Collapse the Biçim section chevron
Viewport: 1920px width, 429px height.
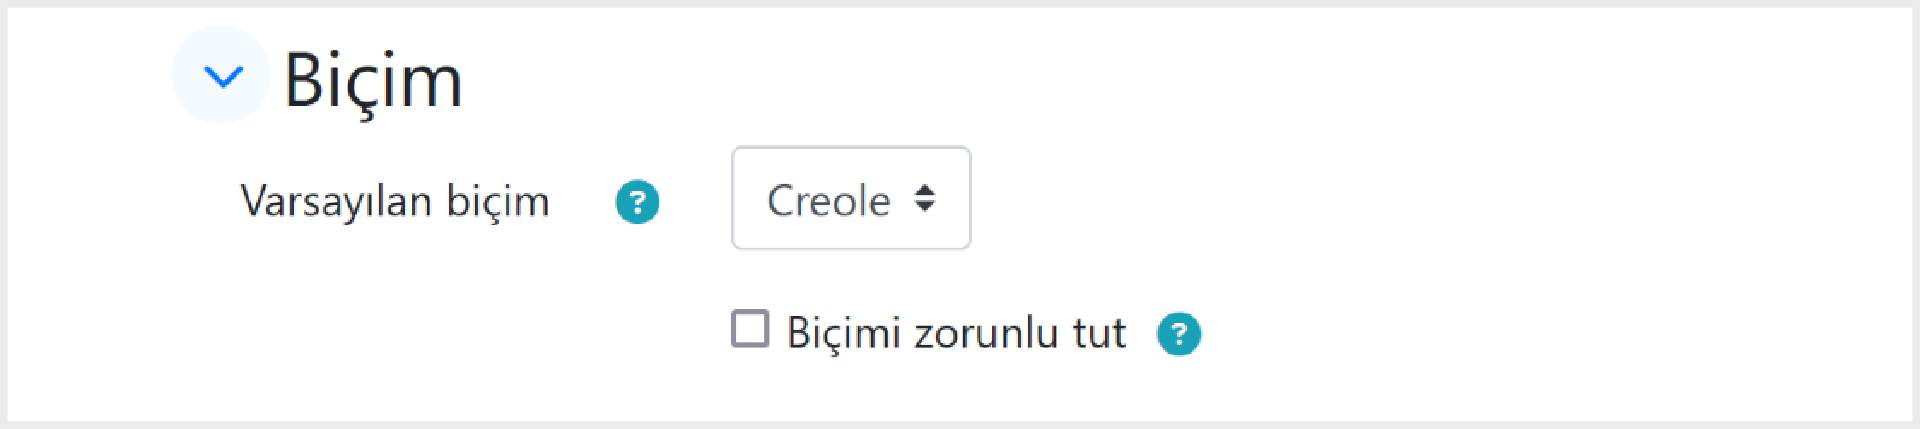click(221, 75)
